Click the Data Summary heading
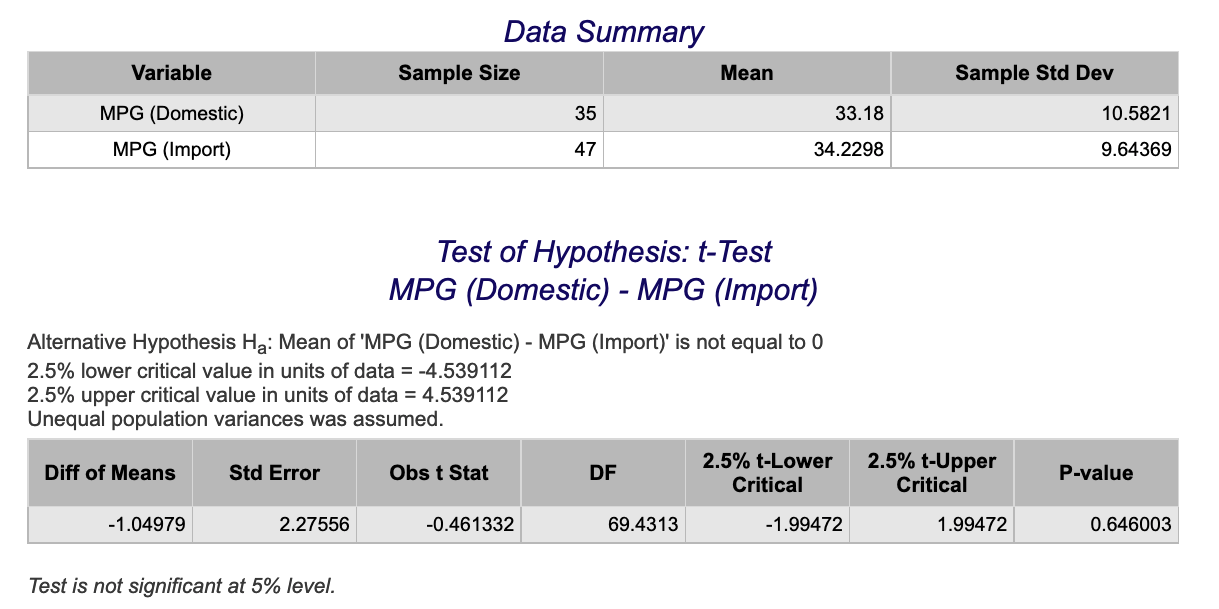The width and height of the screenshot is (1219, 609). tap(603, 31)
